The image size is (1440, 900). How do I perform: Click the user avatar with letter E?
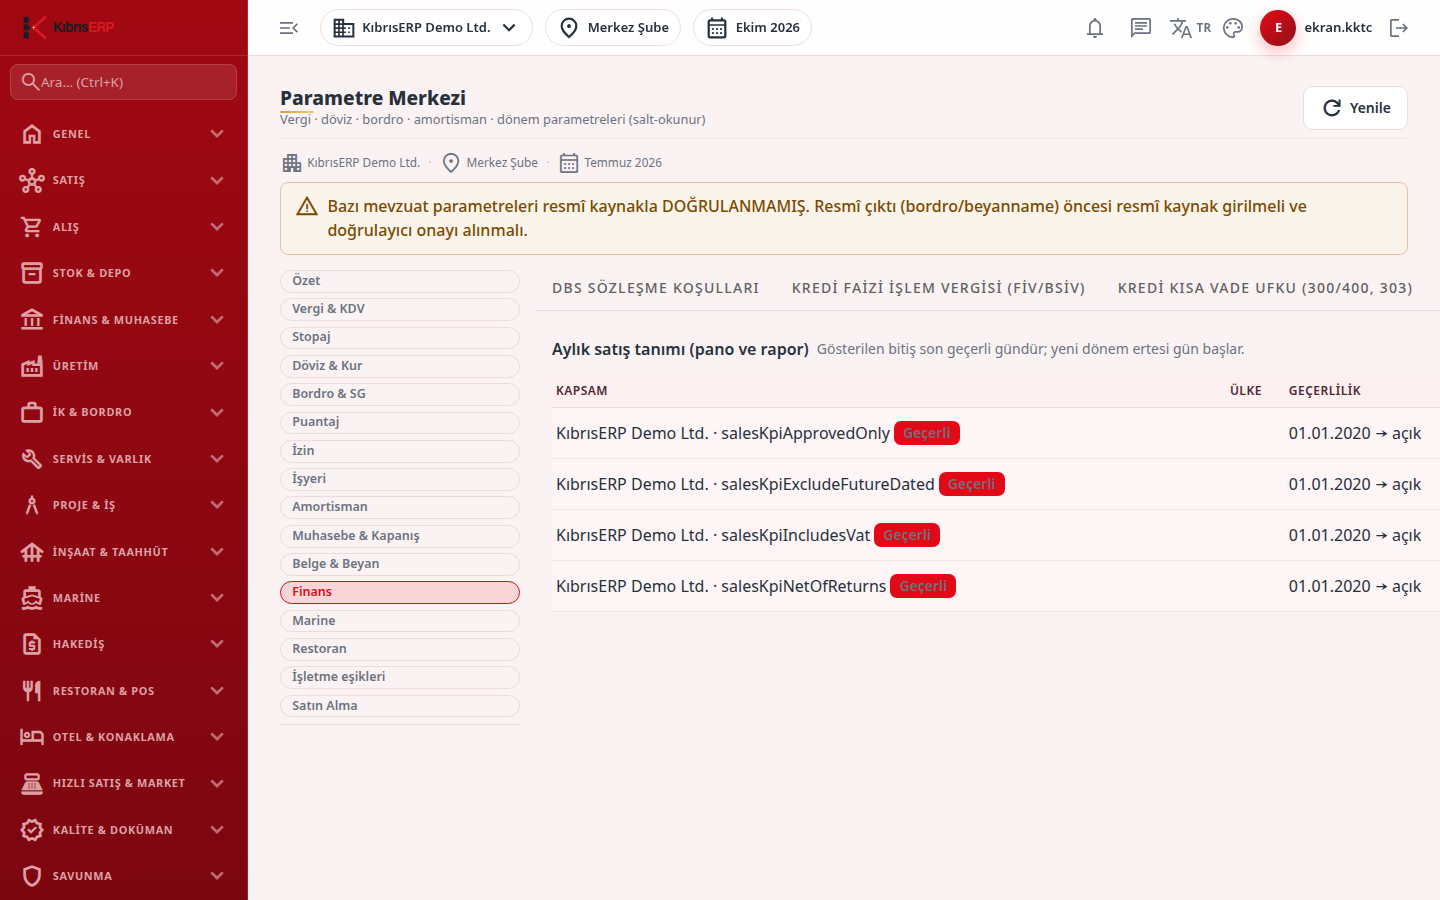coord(1278,28)
